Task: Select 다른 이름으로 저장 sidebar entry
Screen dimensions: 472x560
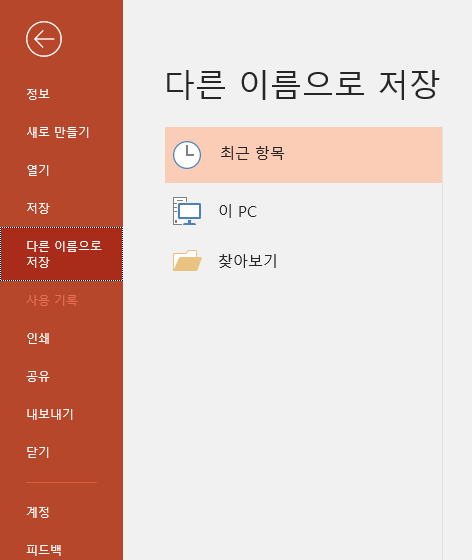Action: tap(61, 254)
